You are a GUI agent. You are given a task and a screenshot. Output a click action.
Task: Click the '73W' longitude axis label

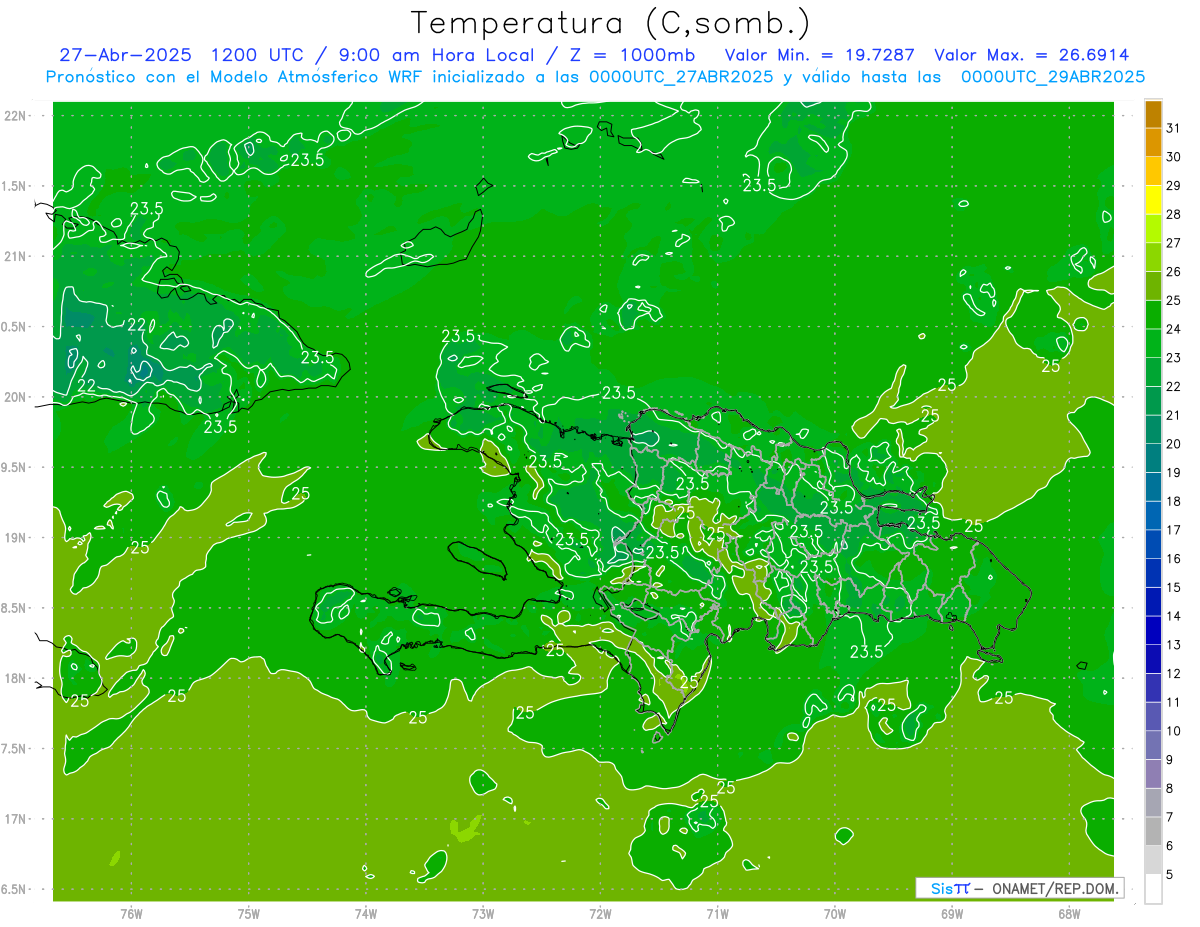[x=483, y=913]
